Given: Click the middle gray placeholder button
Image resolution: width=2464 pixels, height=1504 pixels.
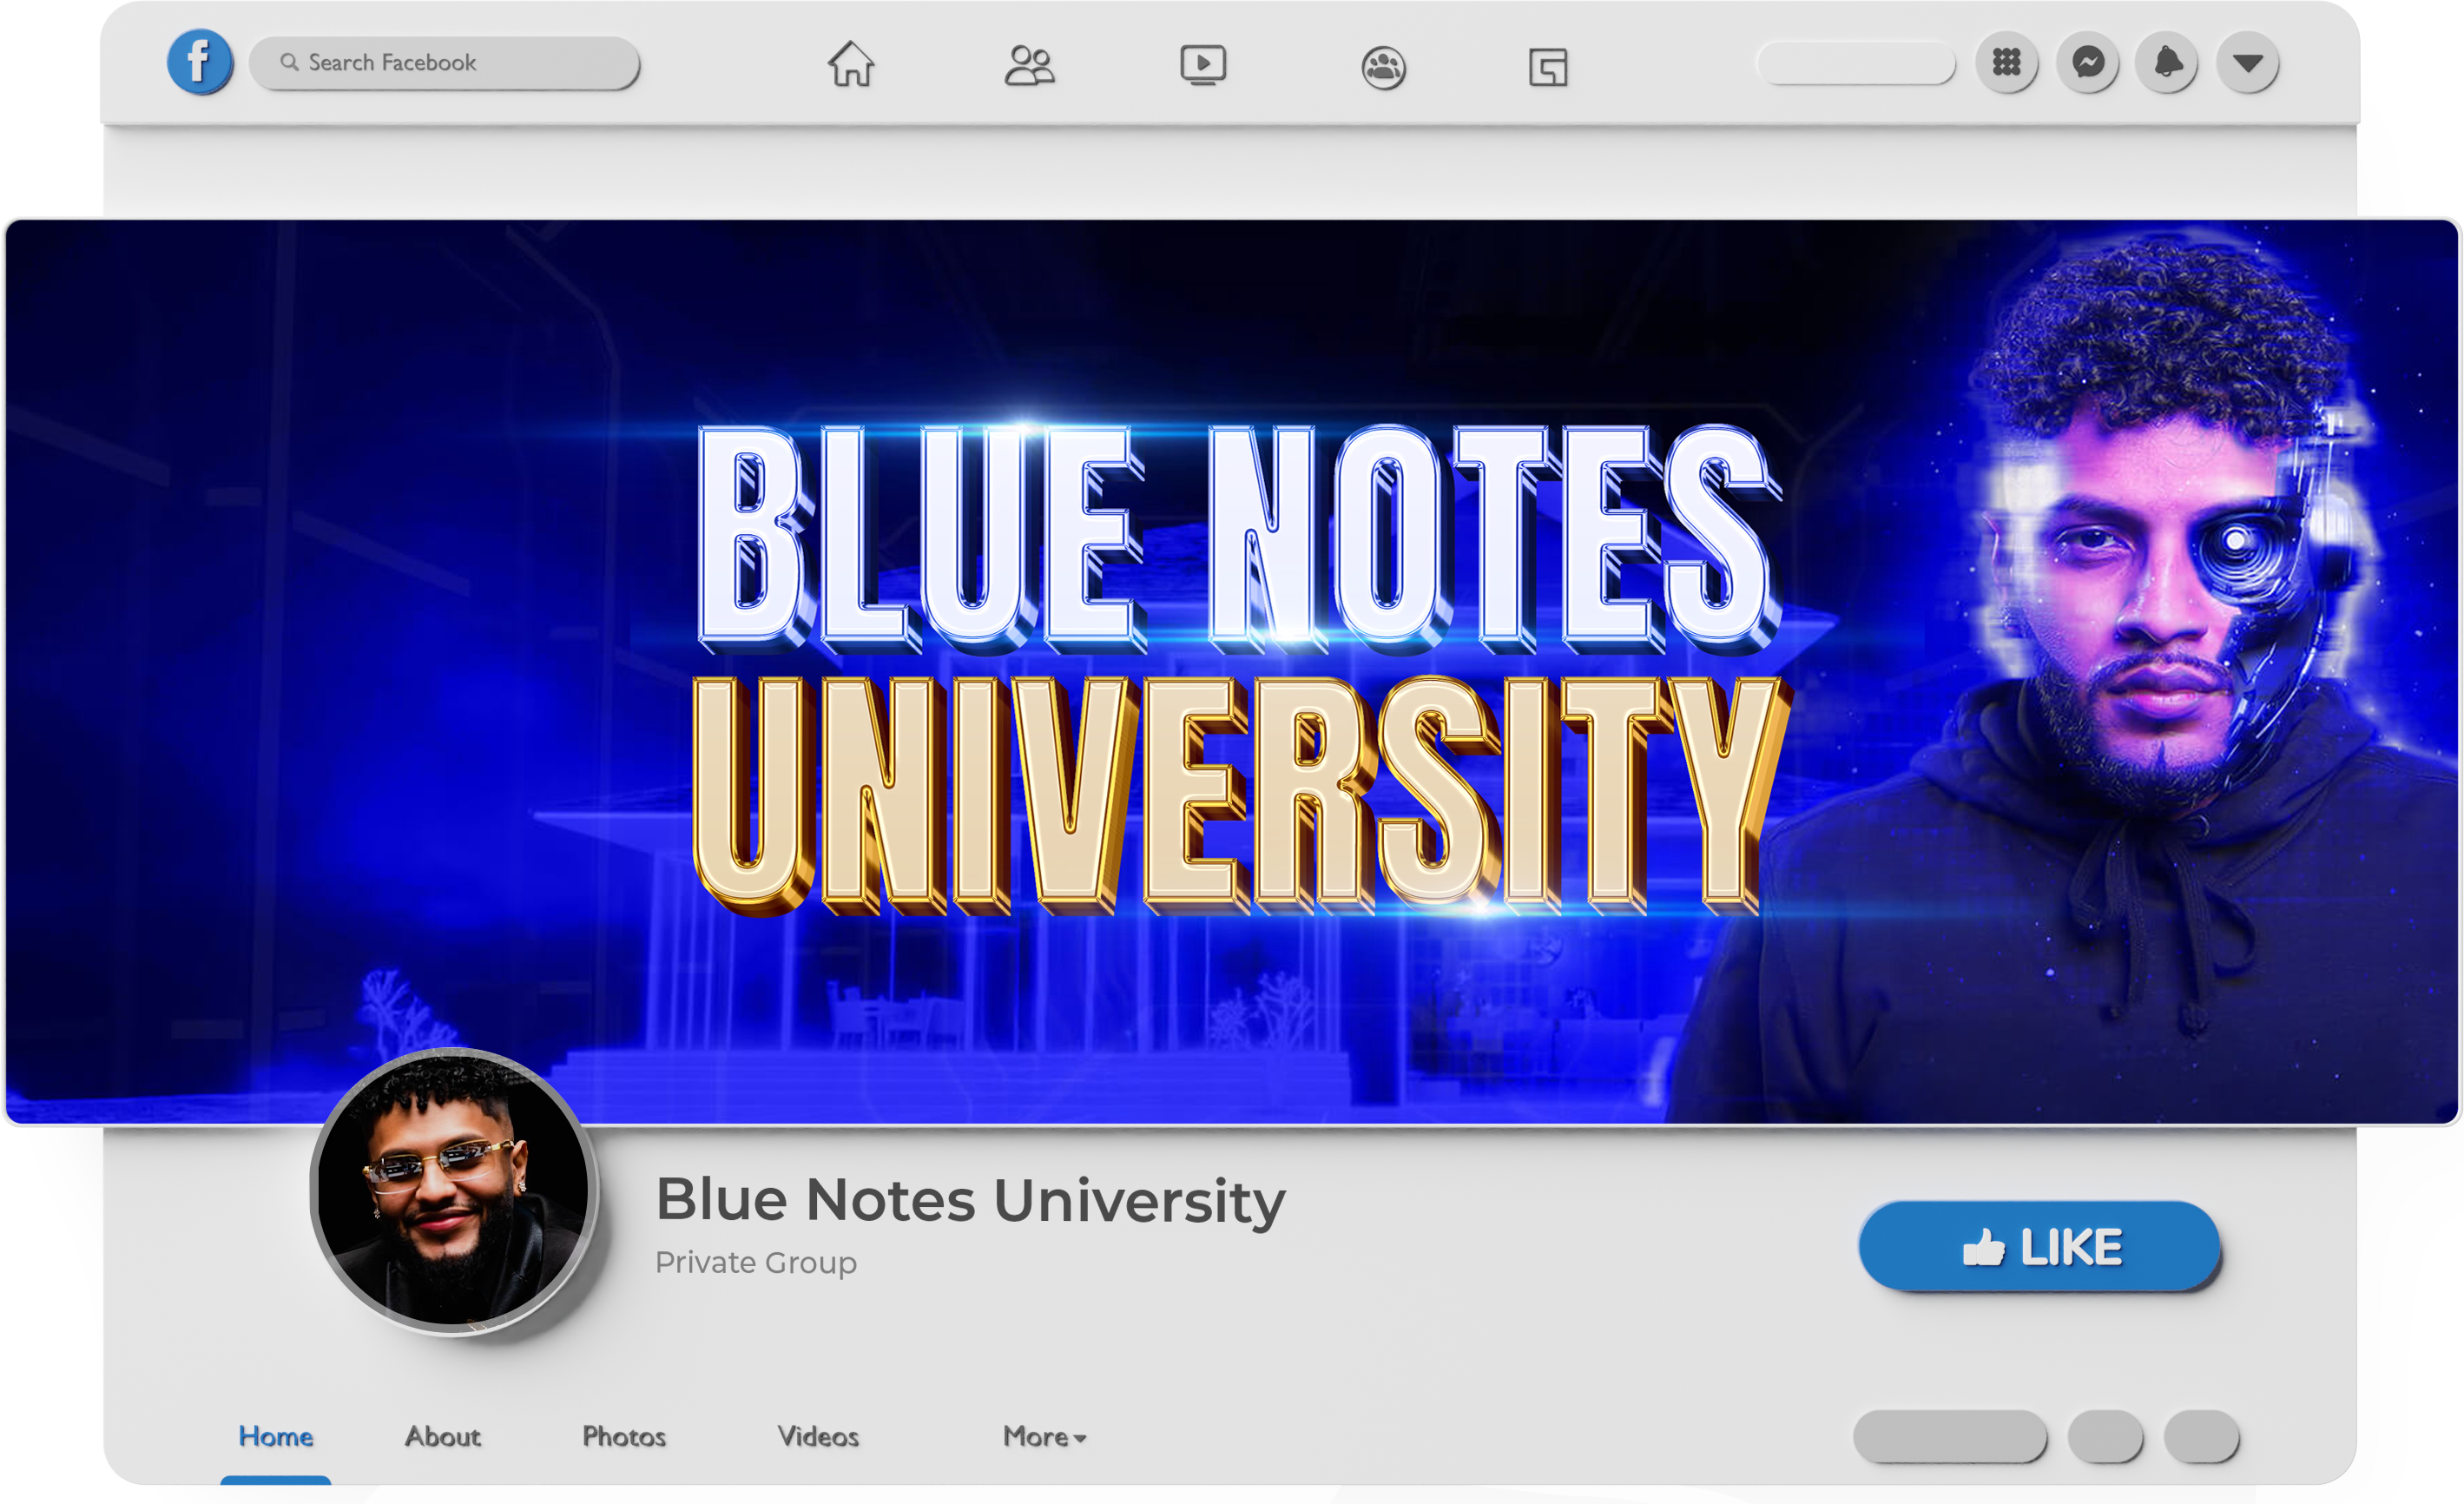Looking at the screenshot, I should (x=2105, y=1437).
